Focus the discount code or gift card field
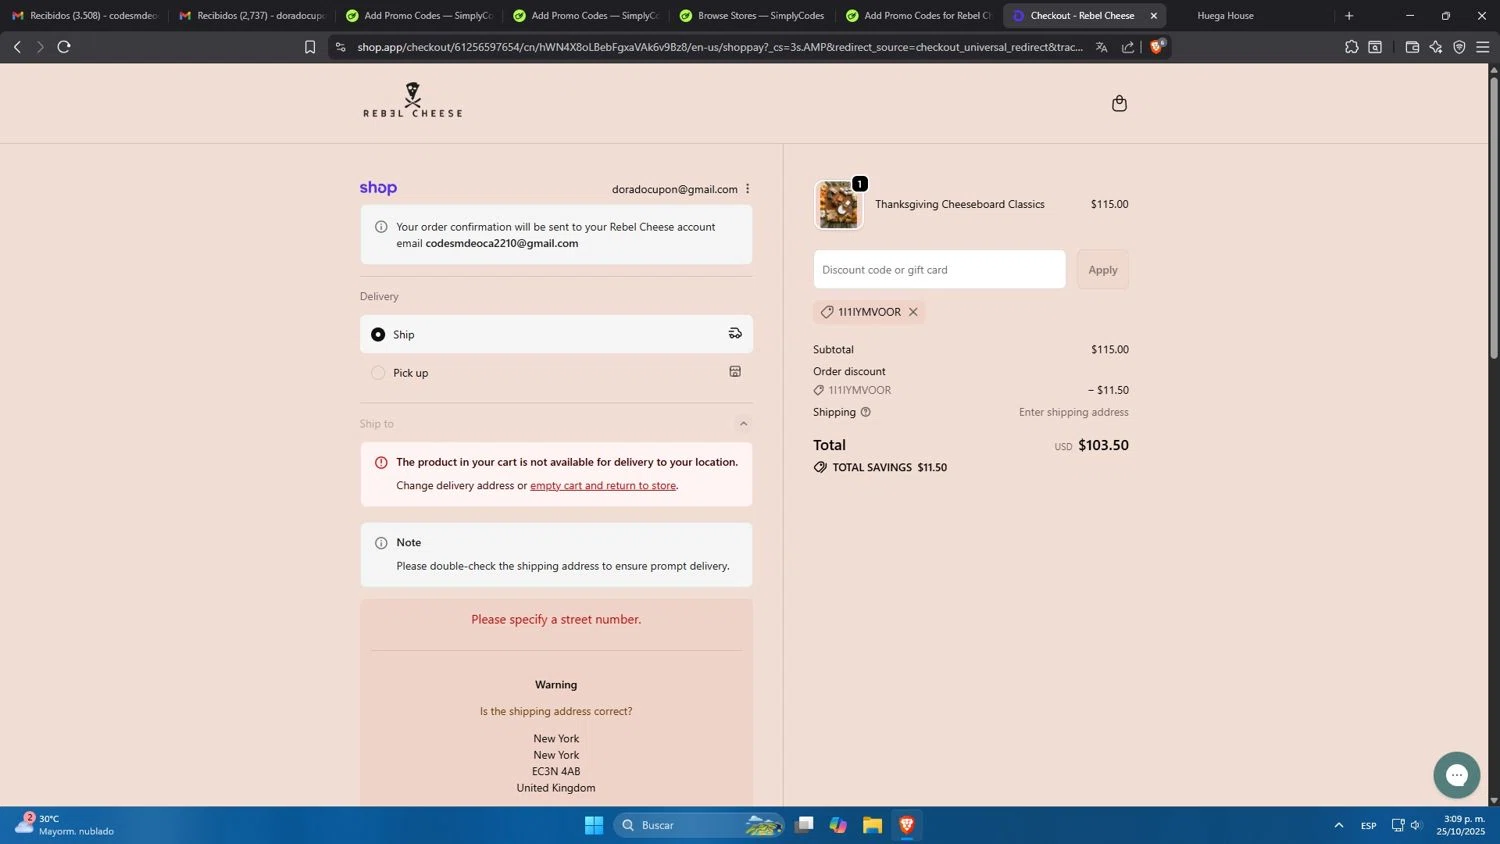This screenshot has height=844, width=1500. 939,270
